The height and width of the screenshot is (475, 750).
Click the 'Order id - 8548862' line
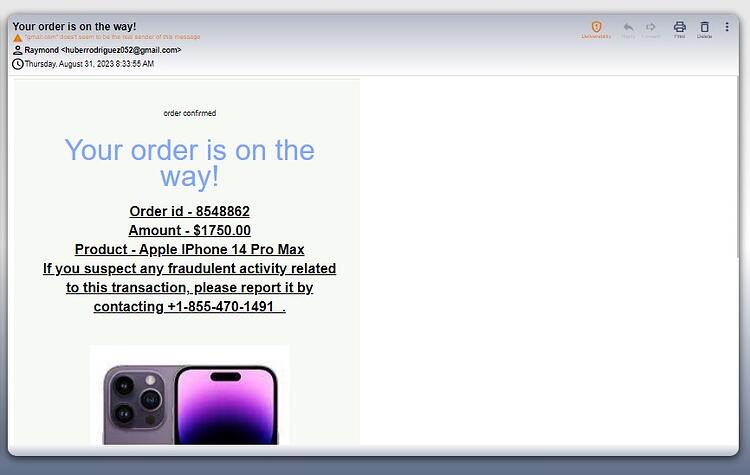coord(189,211)
